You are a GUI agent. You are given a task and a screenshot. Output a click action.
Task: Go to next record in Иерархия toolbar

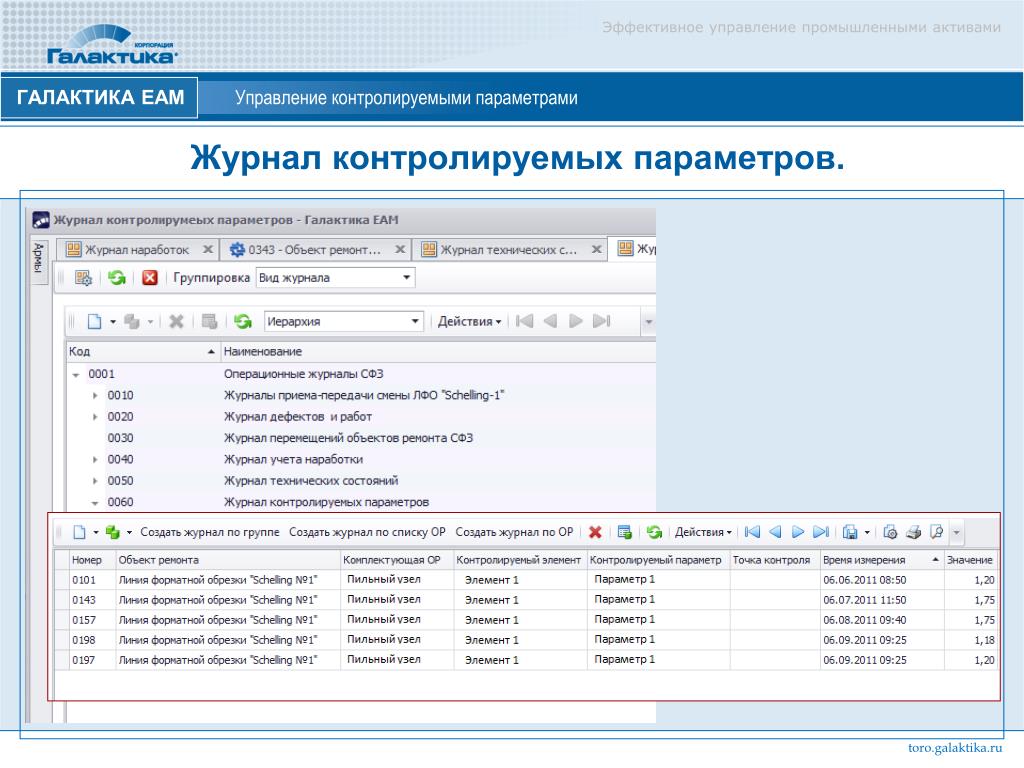click(x=575, y=321)
